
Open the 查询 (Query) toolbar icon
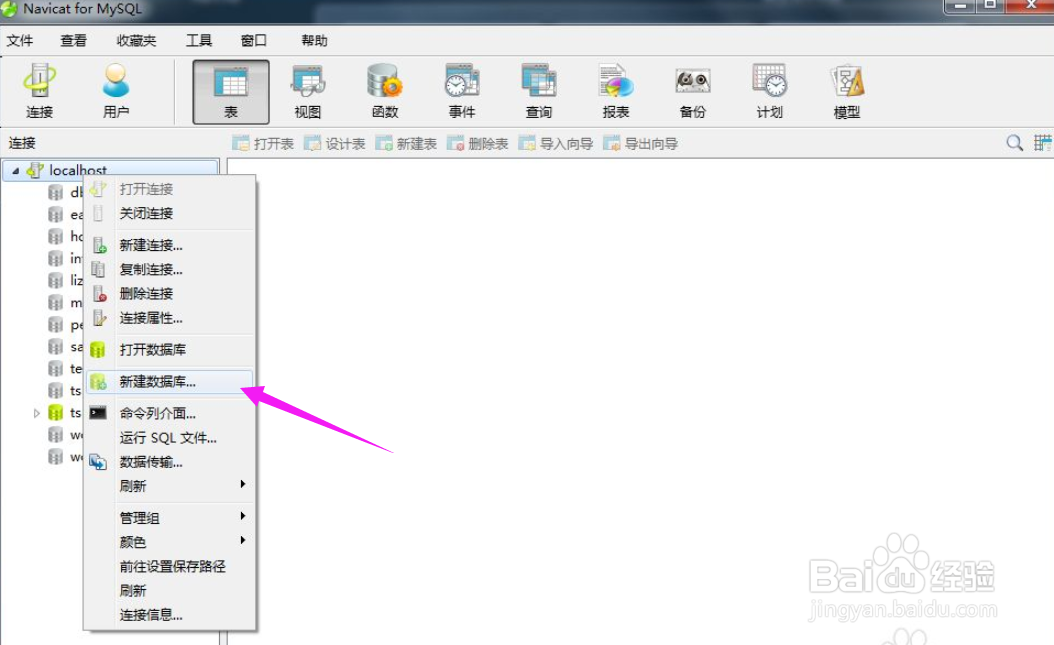click(538, 92)
